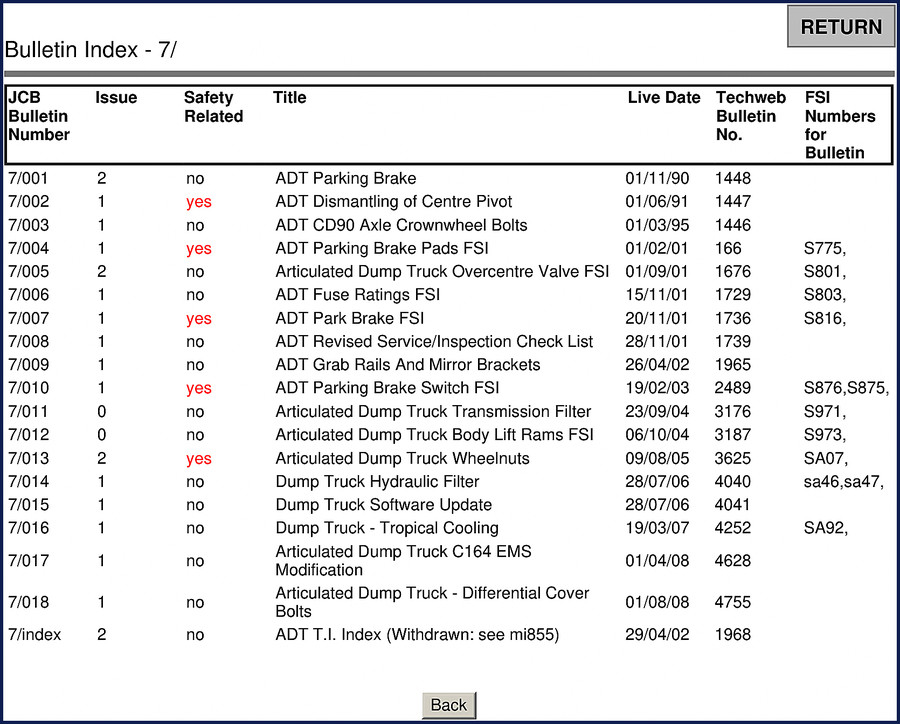Click the JCB Bulletin Number header
This screenshot has height=724, width=900.
[38, 116]
